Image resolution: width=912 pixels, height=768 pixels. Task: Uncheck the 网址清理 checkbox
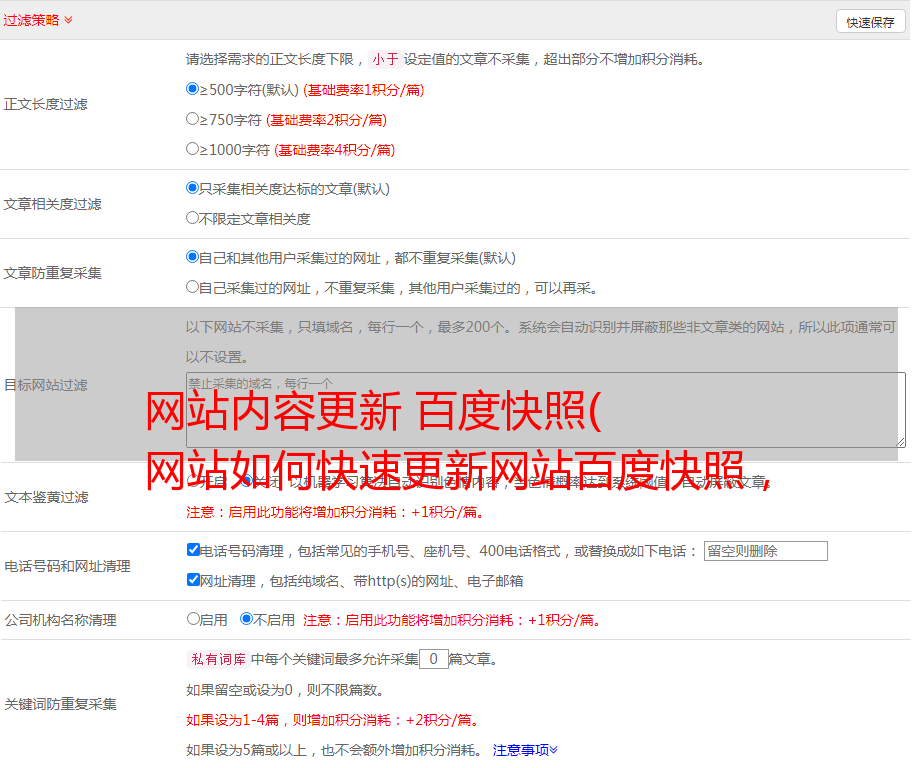coord(193,580)
